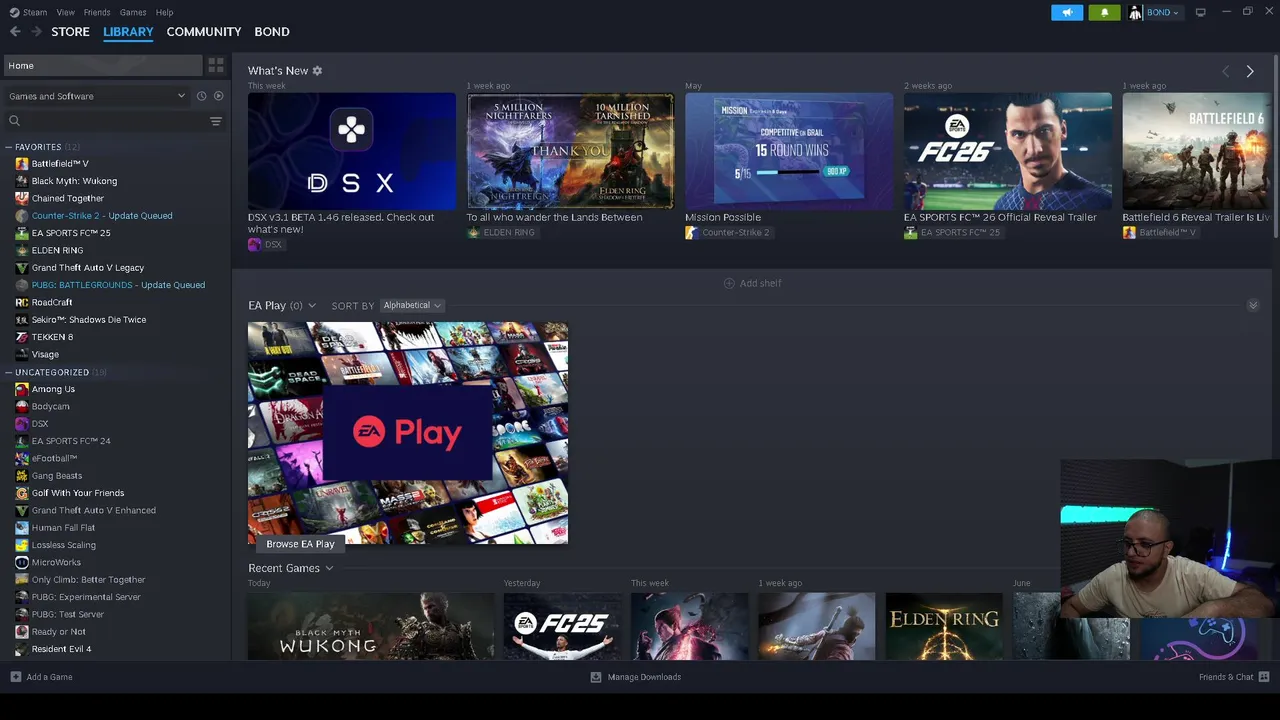Image resolution: width=1280 pixels, height=720 pixels.
Task: Open advanced filter options icon
Action: tap(215, 121)
